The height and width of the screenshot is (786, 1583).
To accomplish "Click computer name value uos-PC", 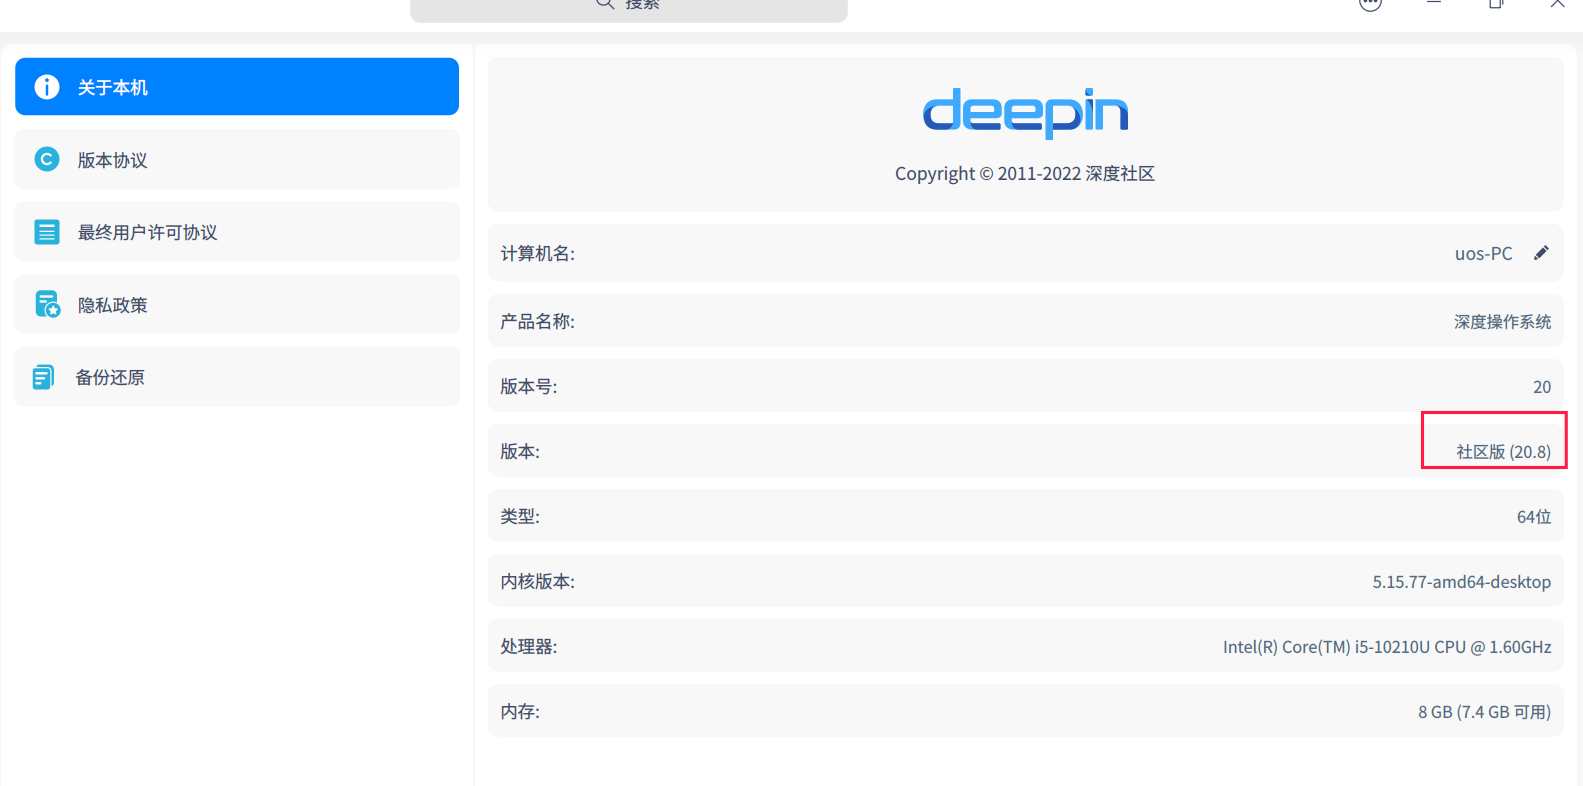I will tap(1483, 254).
